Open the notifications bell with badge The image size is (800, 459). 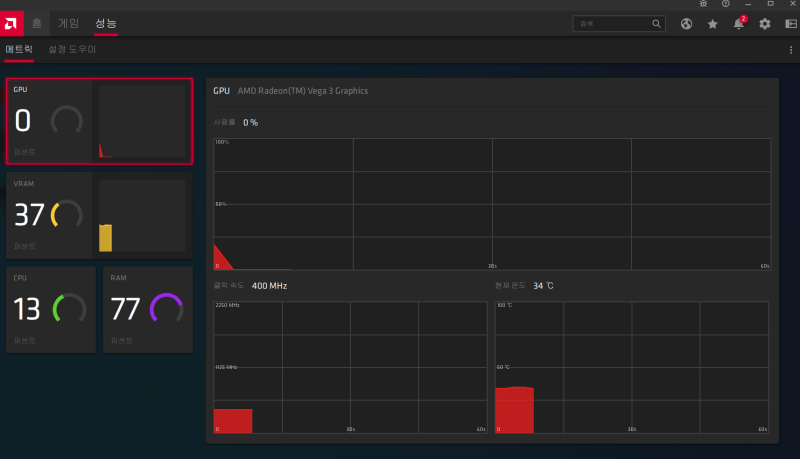point(739,23)
